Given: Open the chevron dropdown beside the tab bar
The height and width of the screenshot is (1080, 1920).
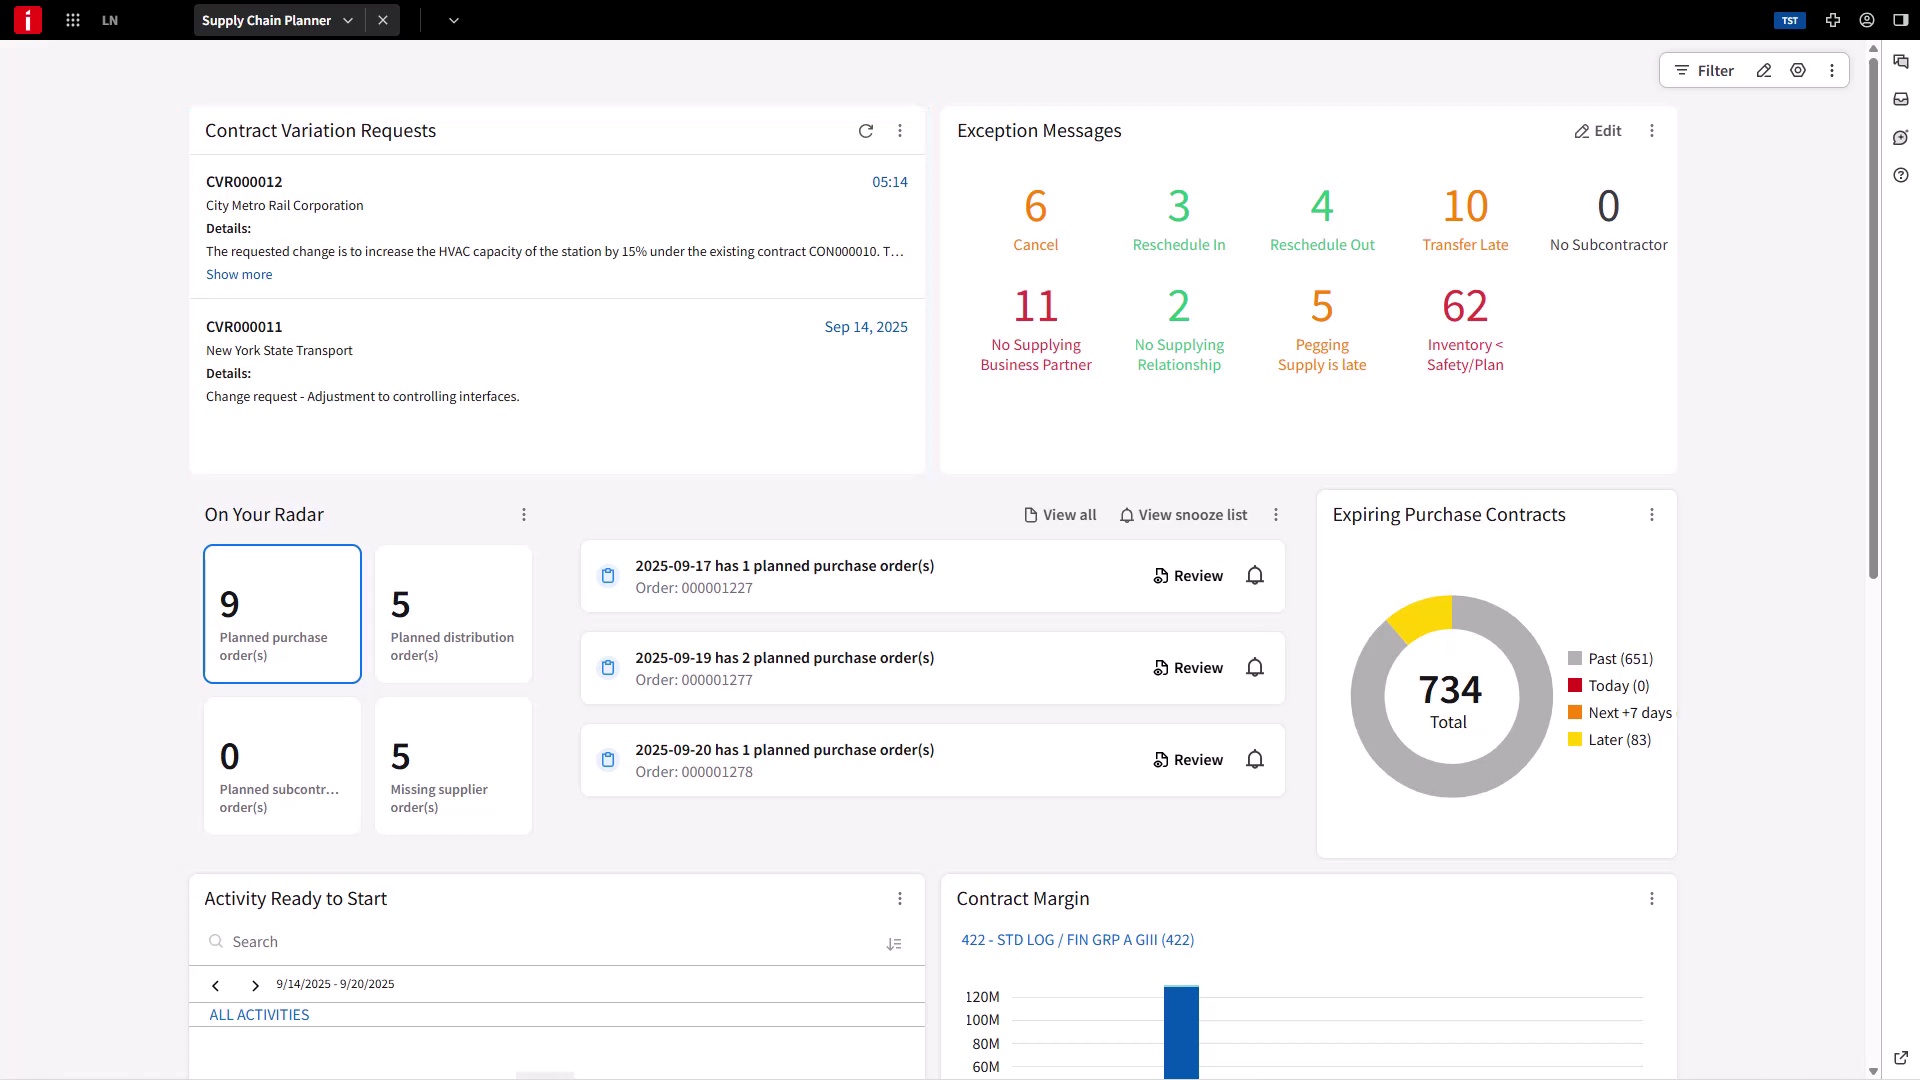Looking at the screenshot, I should click(454, 20).
